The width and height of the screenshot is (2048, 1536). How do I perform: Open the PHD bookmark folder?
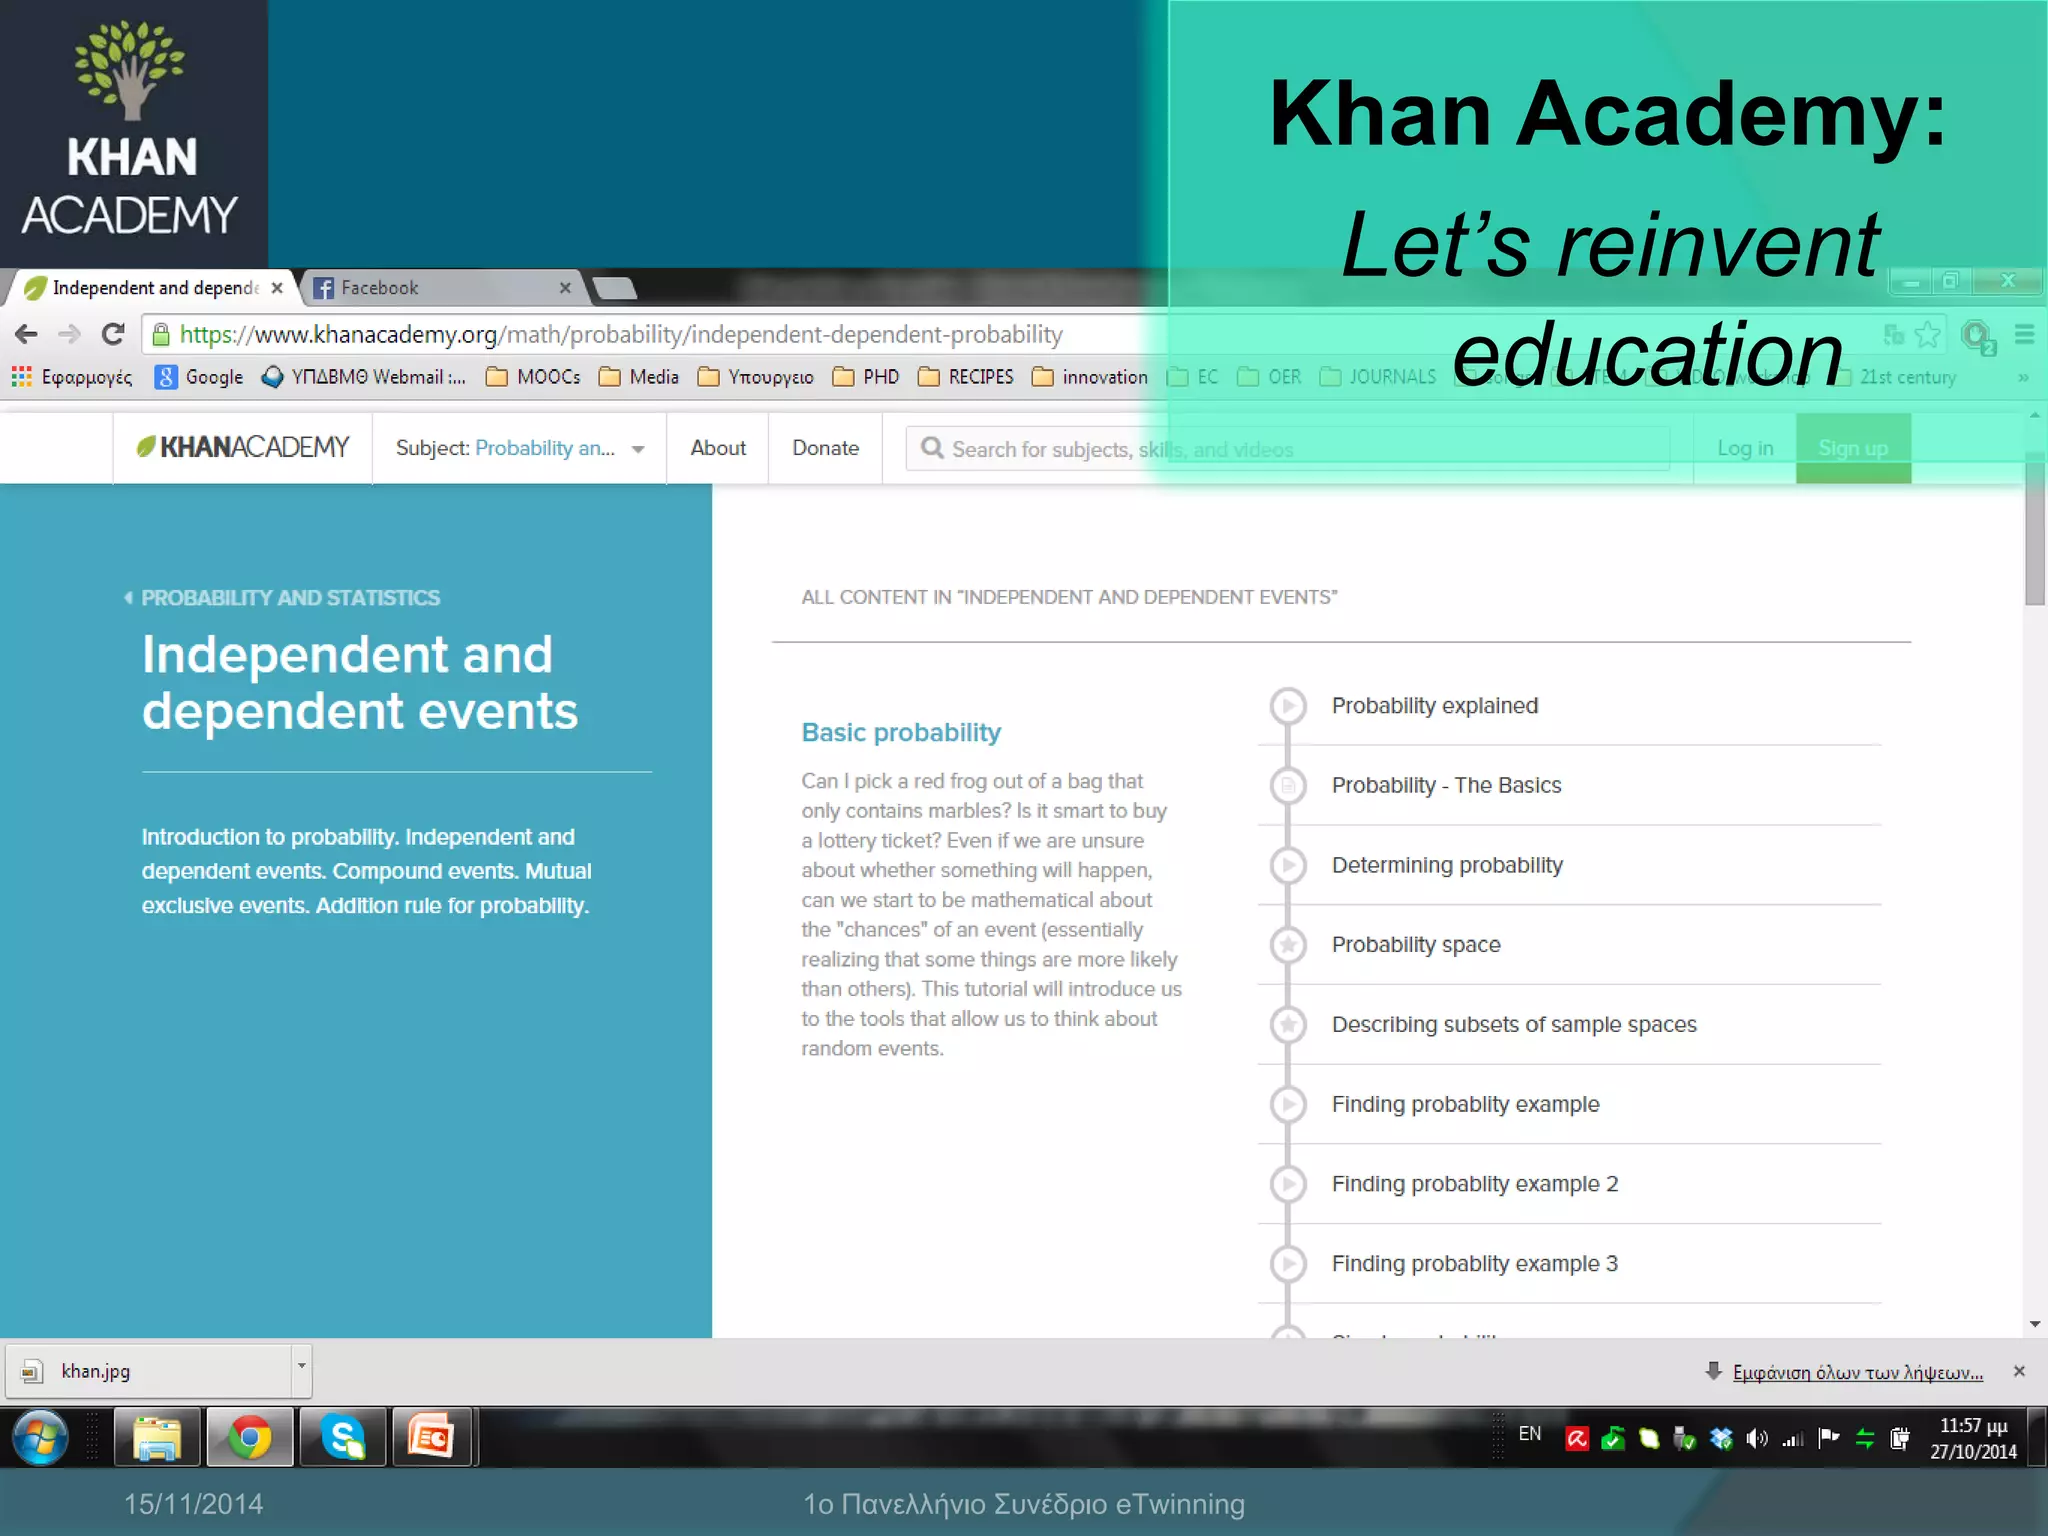[x=866, y=377]
